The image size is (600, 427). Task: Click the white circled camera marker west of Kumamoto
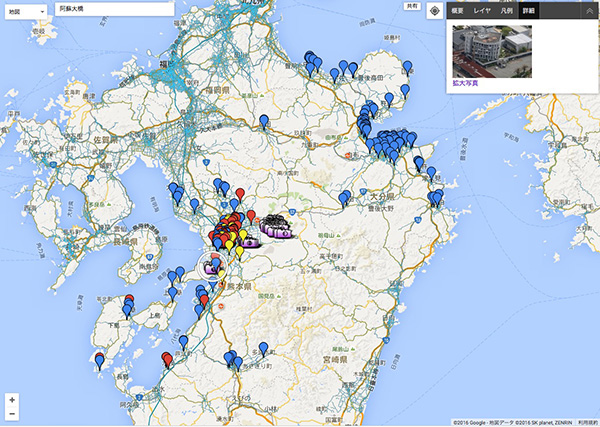212,266
